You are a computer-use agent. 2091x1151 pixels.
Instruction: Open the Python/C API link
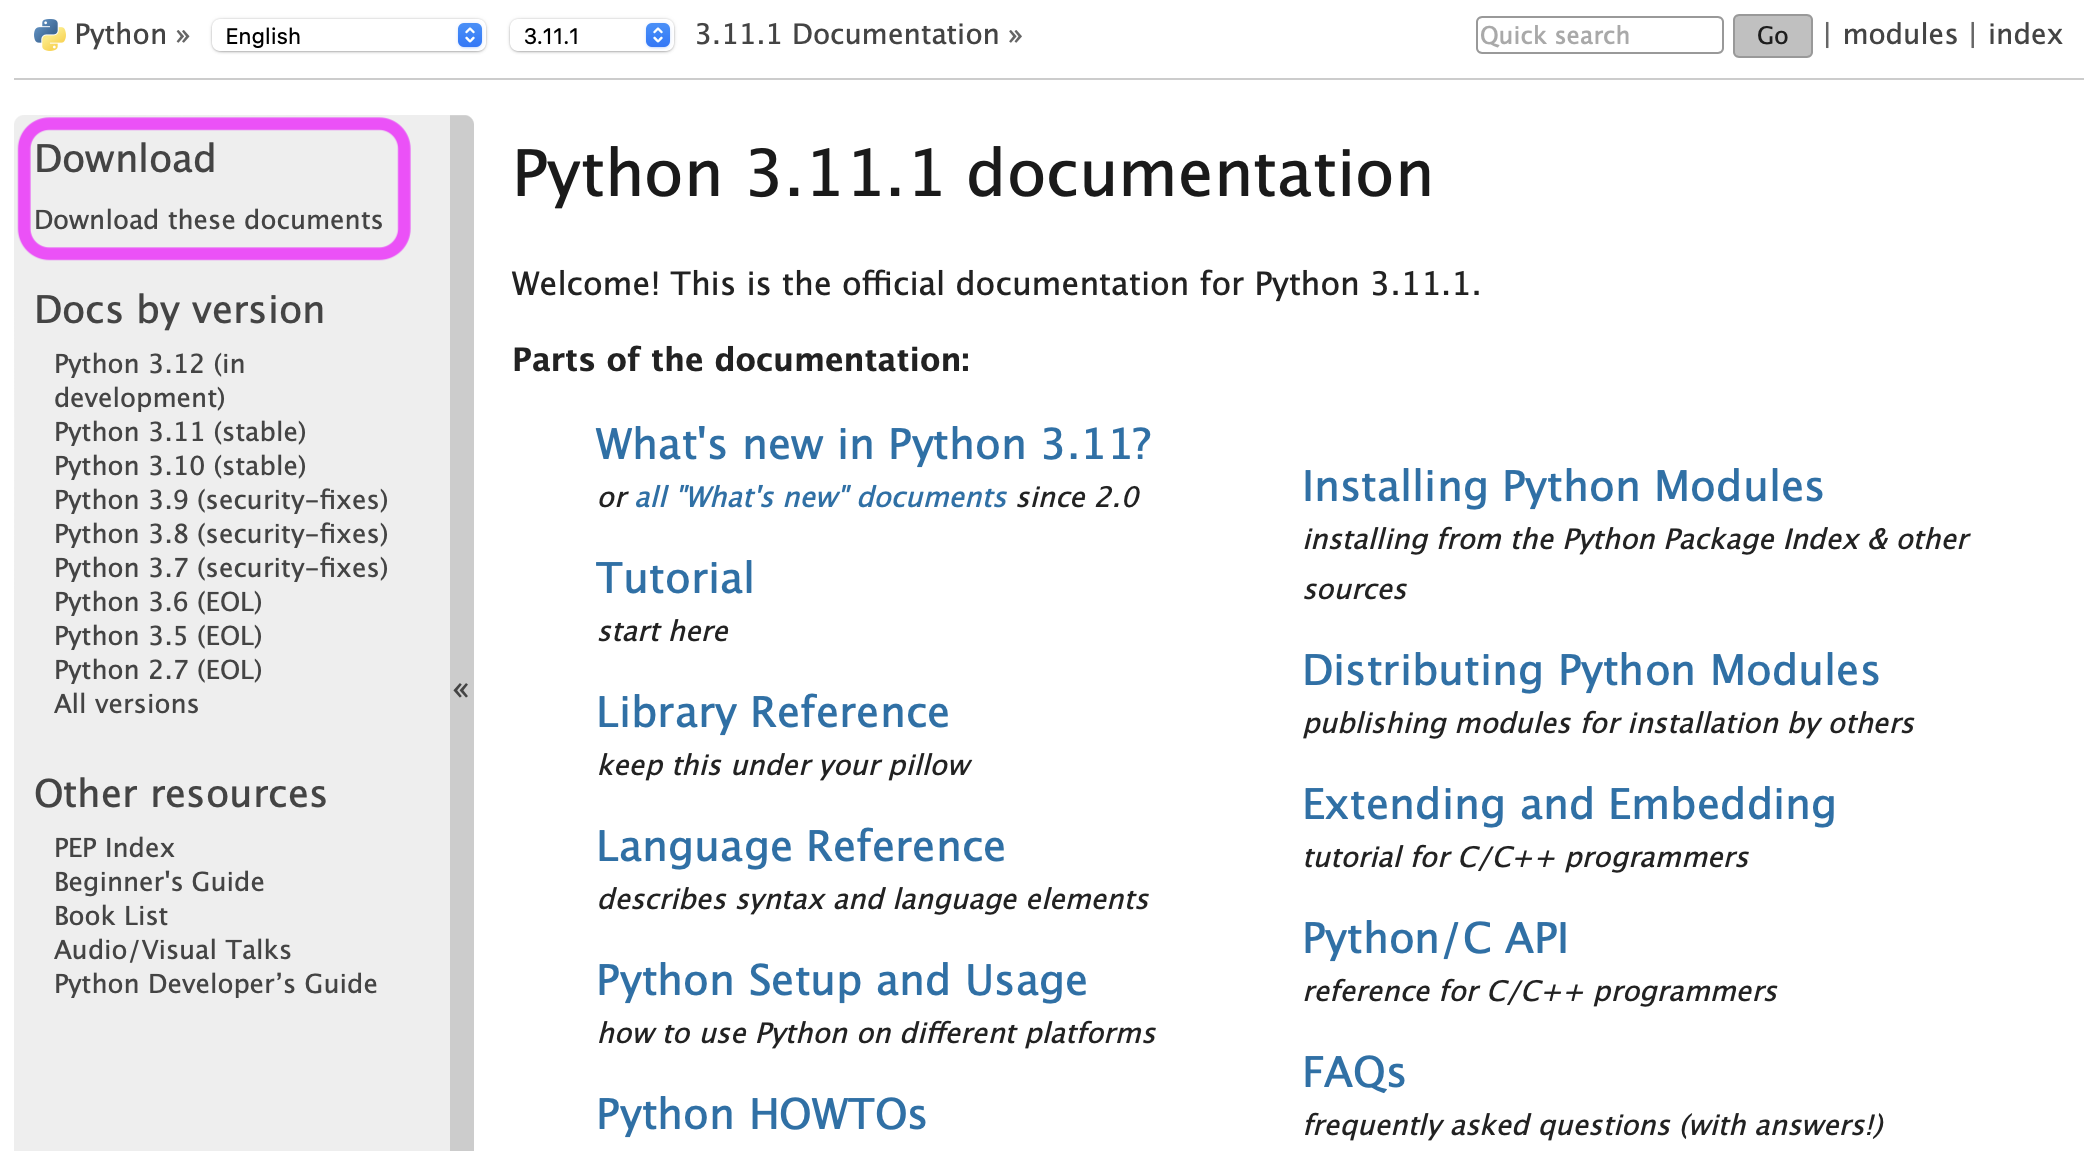[1435, 938]
